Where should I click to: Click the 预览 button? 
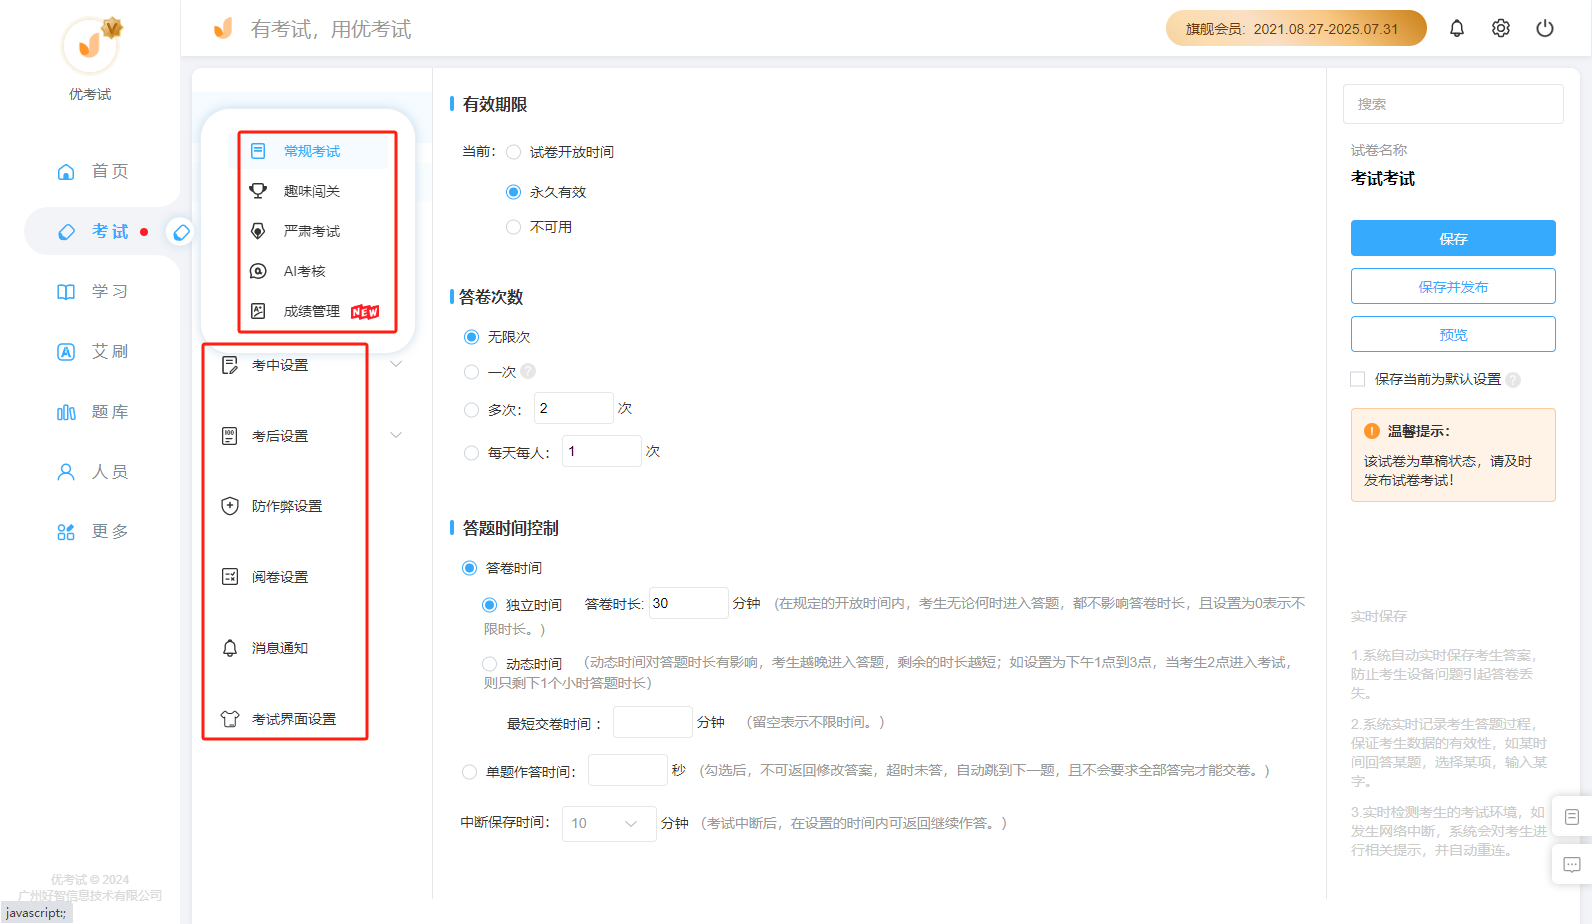pyautogui.click(x=1453, y=334)
